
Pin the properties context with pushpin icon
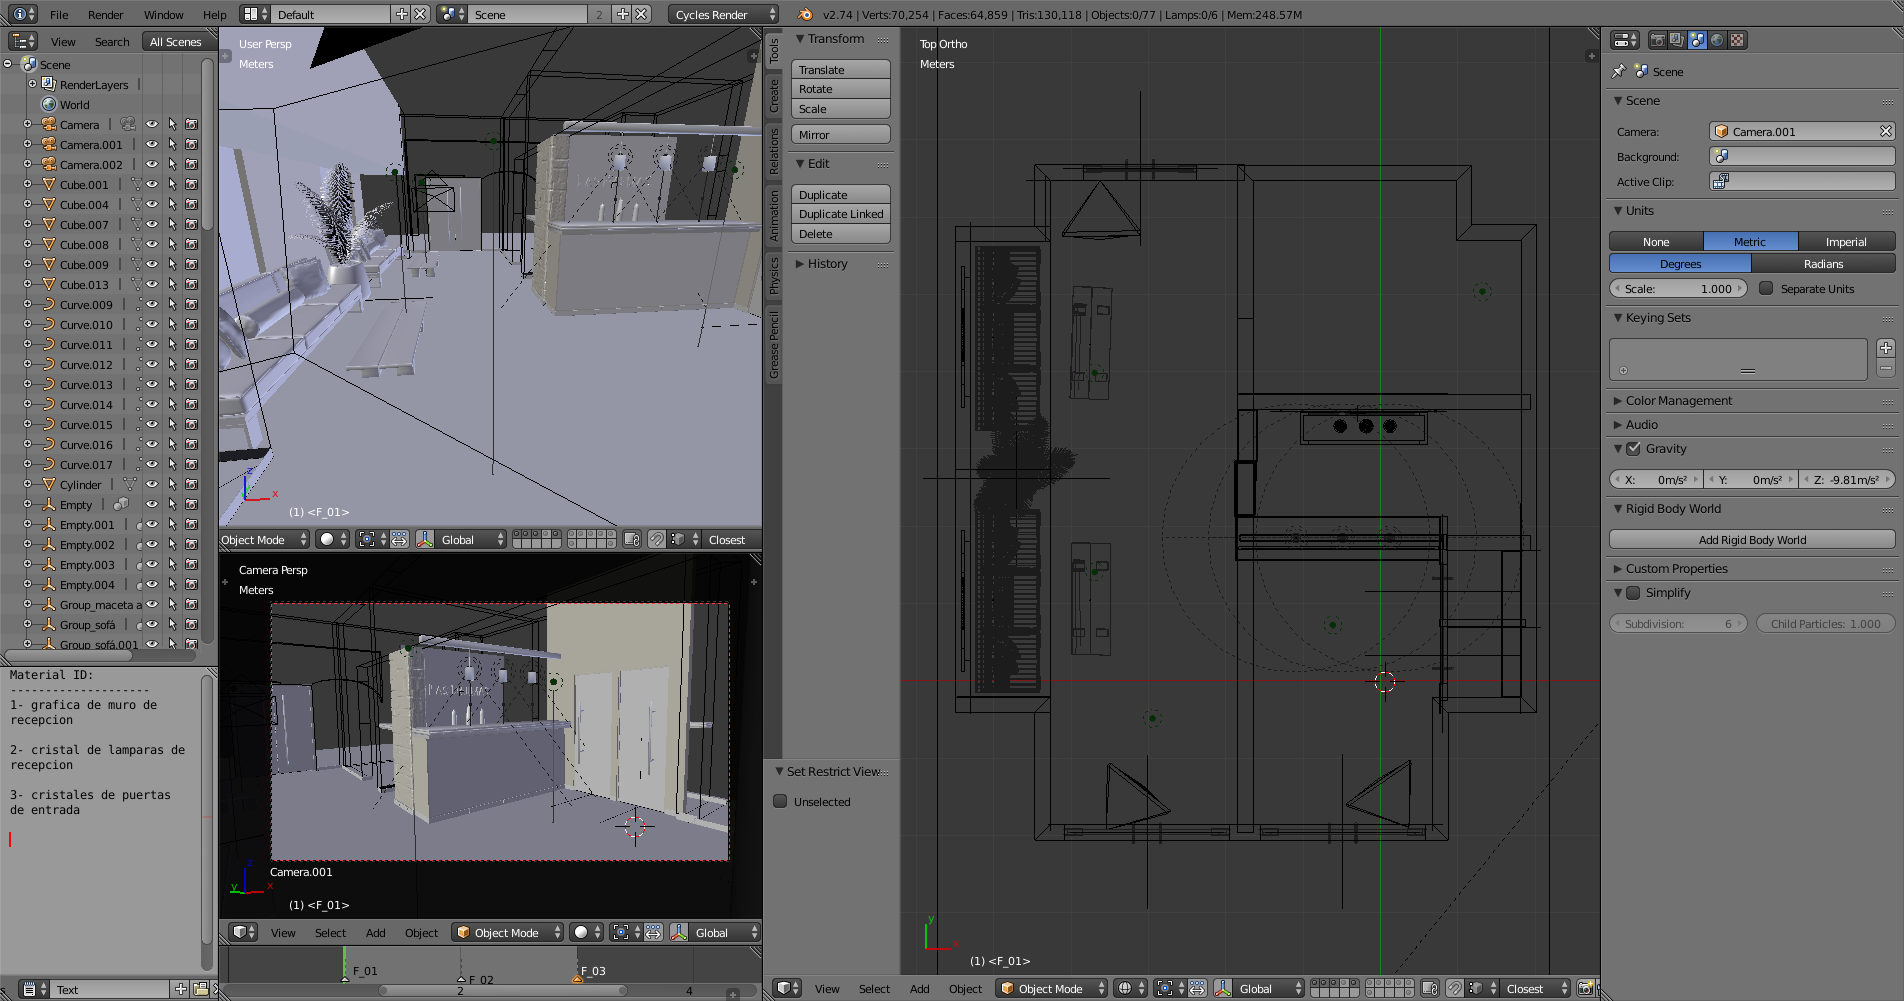pos(1619,72)
